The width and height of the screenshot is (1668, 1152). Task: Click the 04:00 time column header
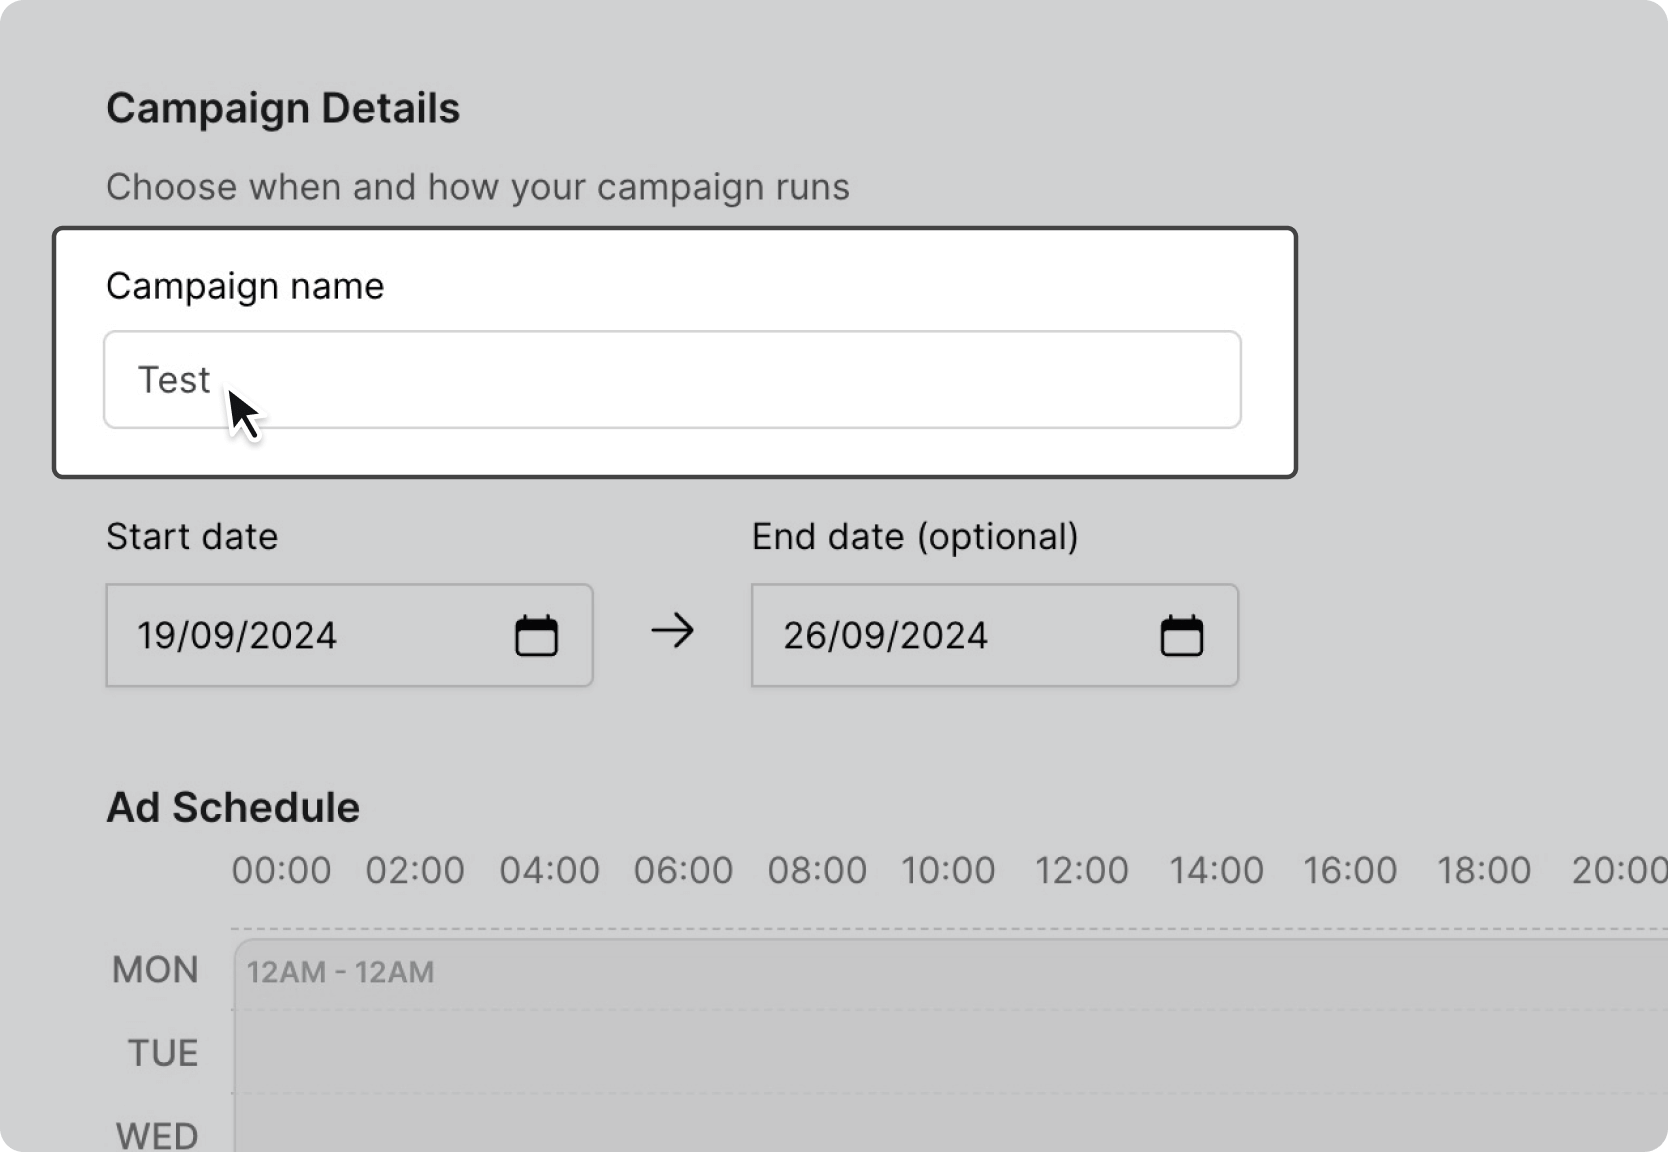point(549,870)
